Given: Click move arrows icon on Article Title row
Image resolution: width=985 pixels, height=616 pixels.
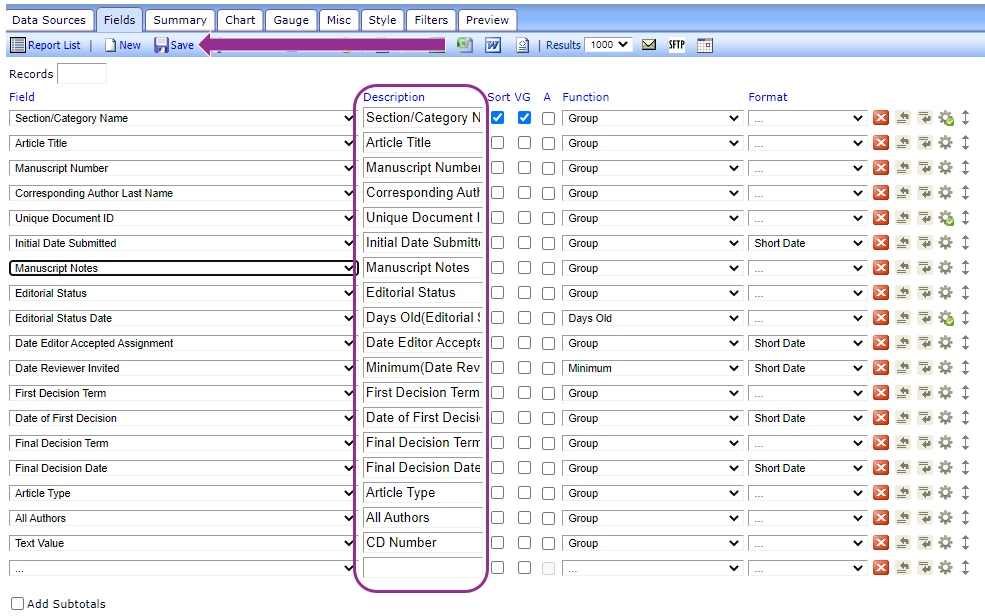Looking at the screenshot, I should [966, 143].
